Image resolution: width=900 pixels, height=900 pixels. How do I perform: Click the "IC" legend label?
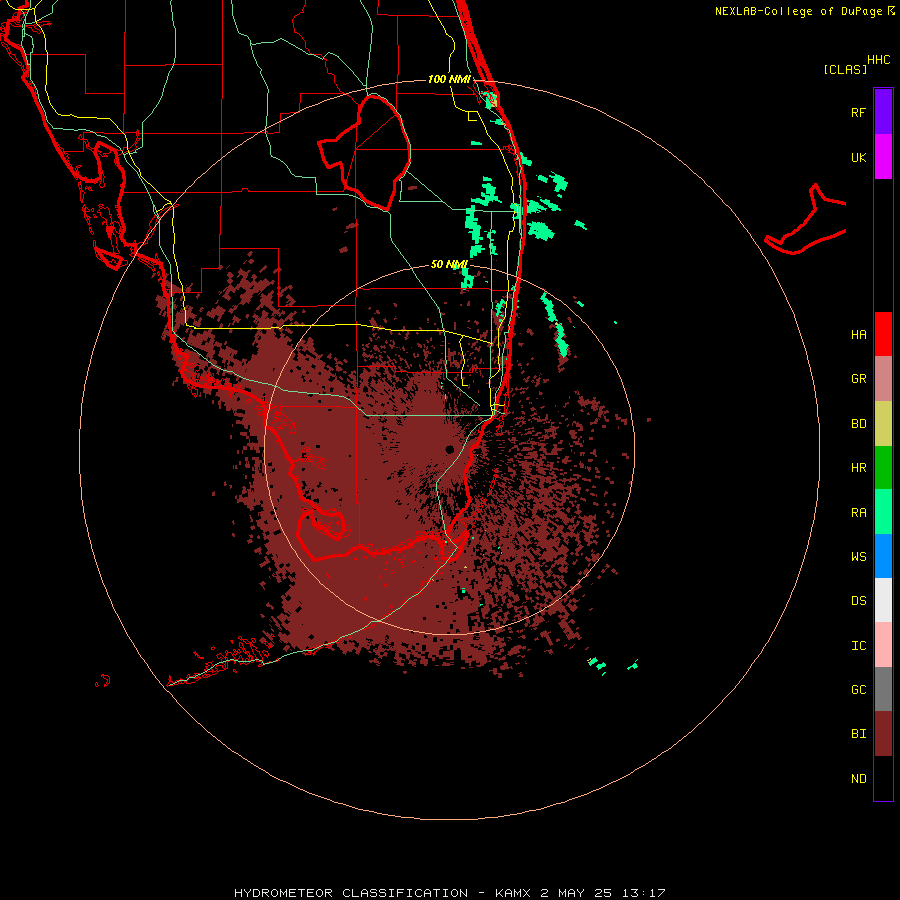[x=858, y=646]
